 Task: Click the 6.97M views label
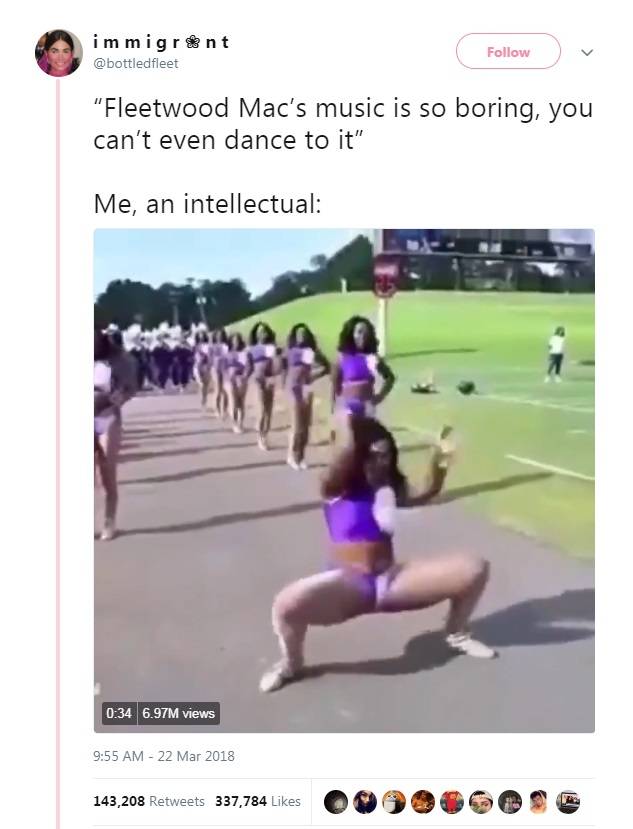click(x=178, y=713)
